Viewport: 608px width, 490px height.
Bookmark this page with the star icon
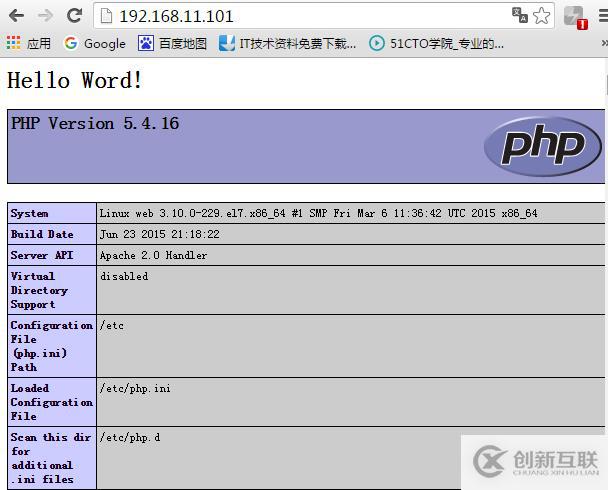click(541, 16)
